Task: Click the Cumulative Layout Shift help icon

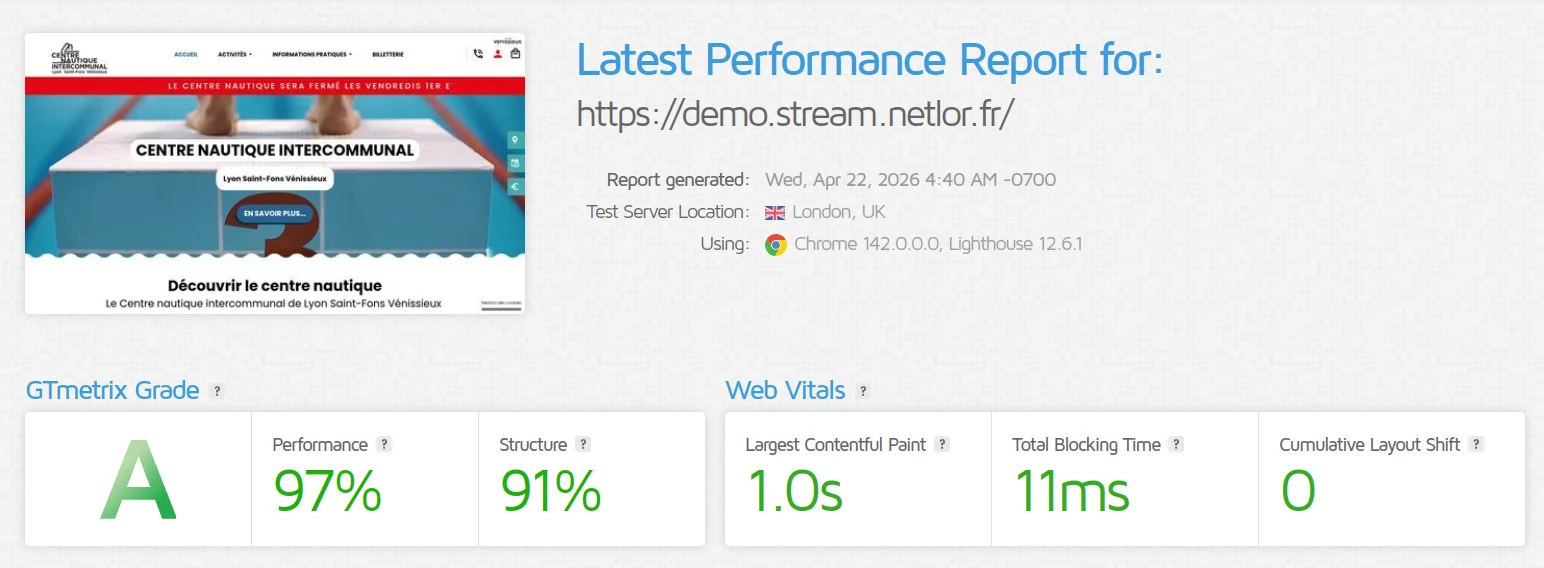Action: tap(1476, 445)
